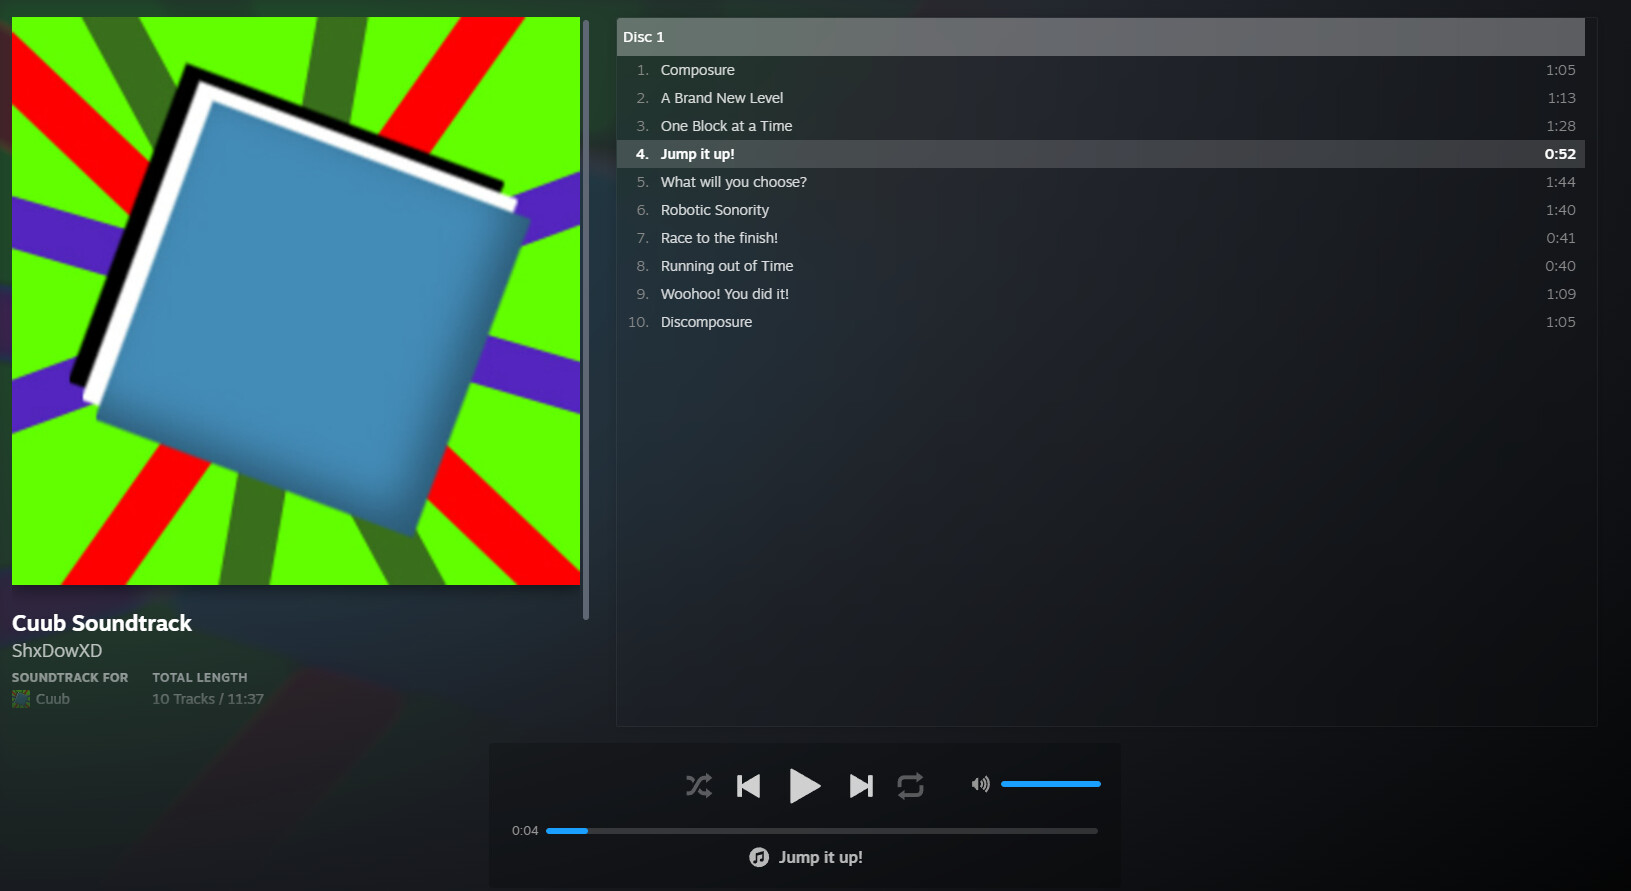Mute the audio with speaker icon
1631x891 pixels.
[x=980, y=784]
